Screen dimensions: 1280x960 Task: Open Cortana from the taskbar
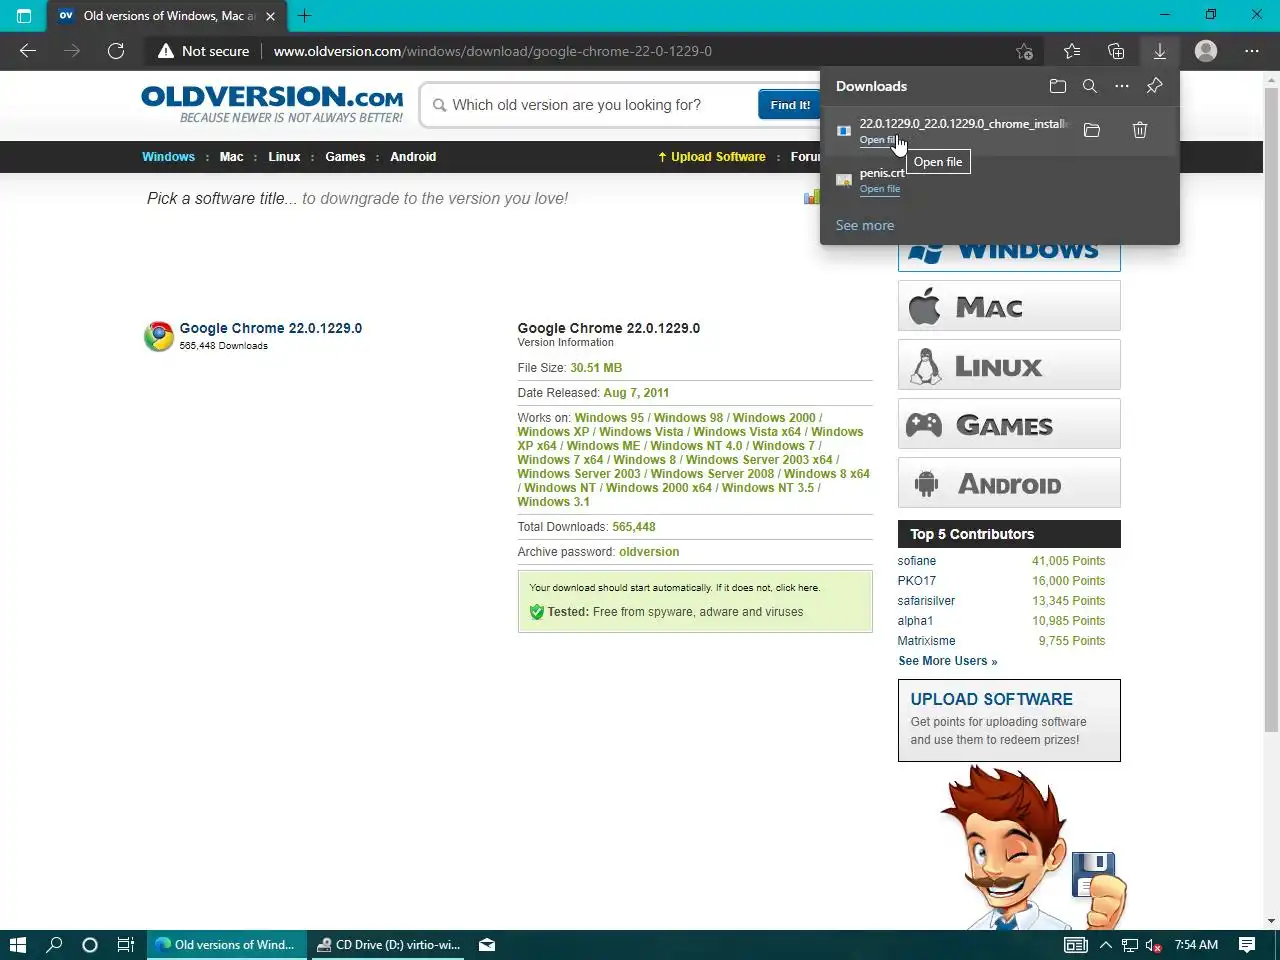[90, 945]
